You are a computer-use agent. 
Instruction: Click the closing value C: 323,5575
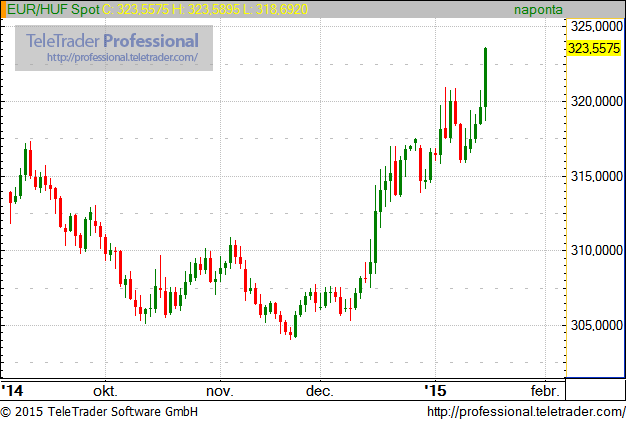point(136,9)
